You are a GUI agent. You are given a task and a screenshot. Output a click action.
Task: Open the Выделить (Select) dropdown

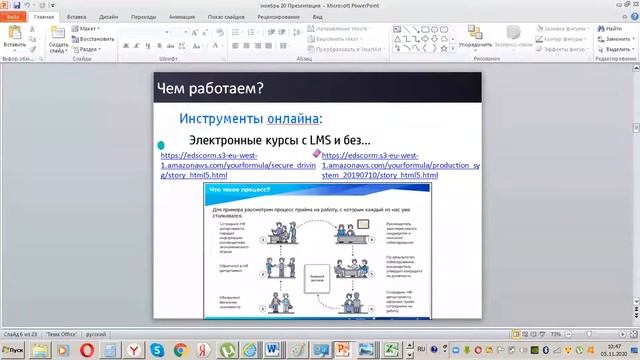click(616, 49)
